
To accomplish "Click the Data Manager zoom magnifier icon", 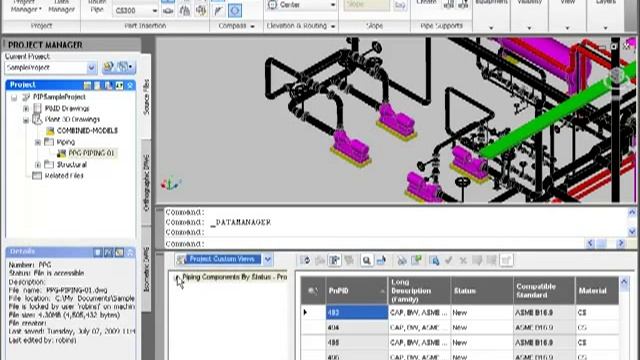I will (x=367, y=260).
